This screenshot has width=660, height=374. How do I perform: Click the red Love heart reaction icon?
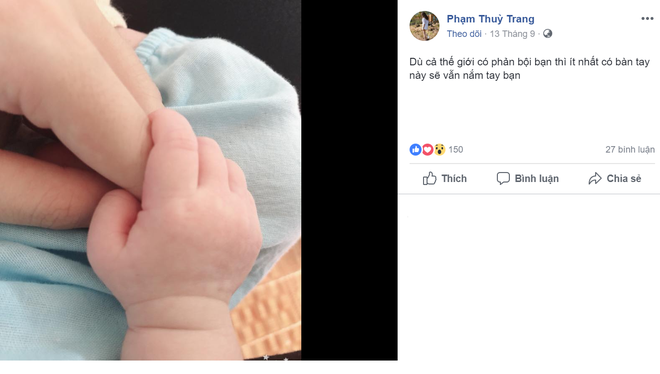click(x=427, y=149)
